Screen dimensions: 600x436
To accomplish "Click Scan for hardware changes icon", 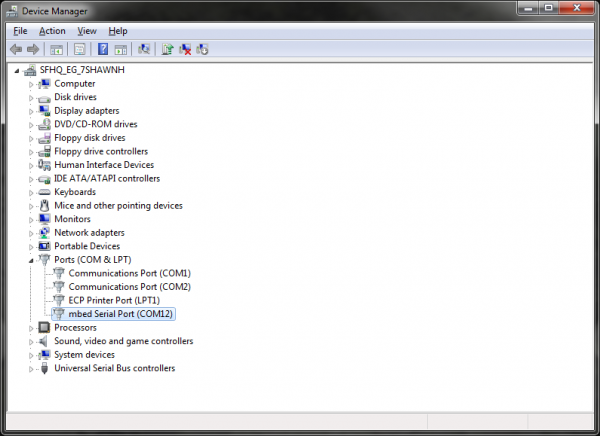I will tap(144, 49).
